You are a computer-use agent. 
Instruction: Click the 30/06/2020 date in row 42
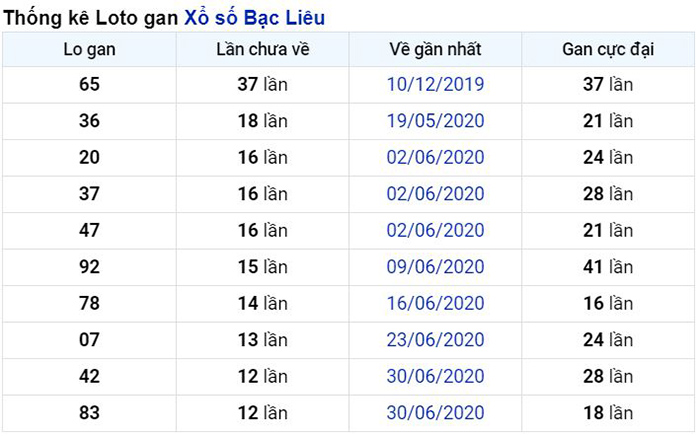pos(435,377)
